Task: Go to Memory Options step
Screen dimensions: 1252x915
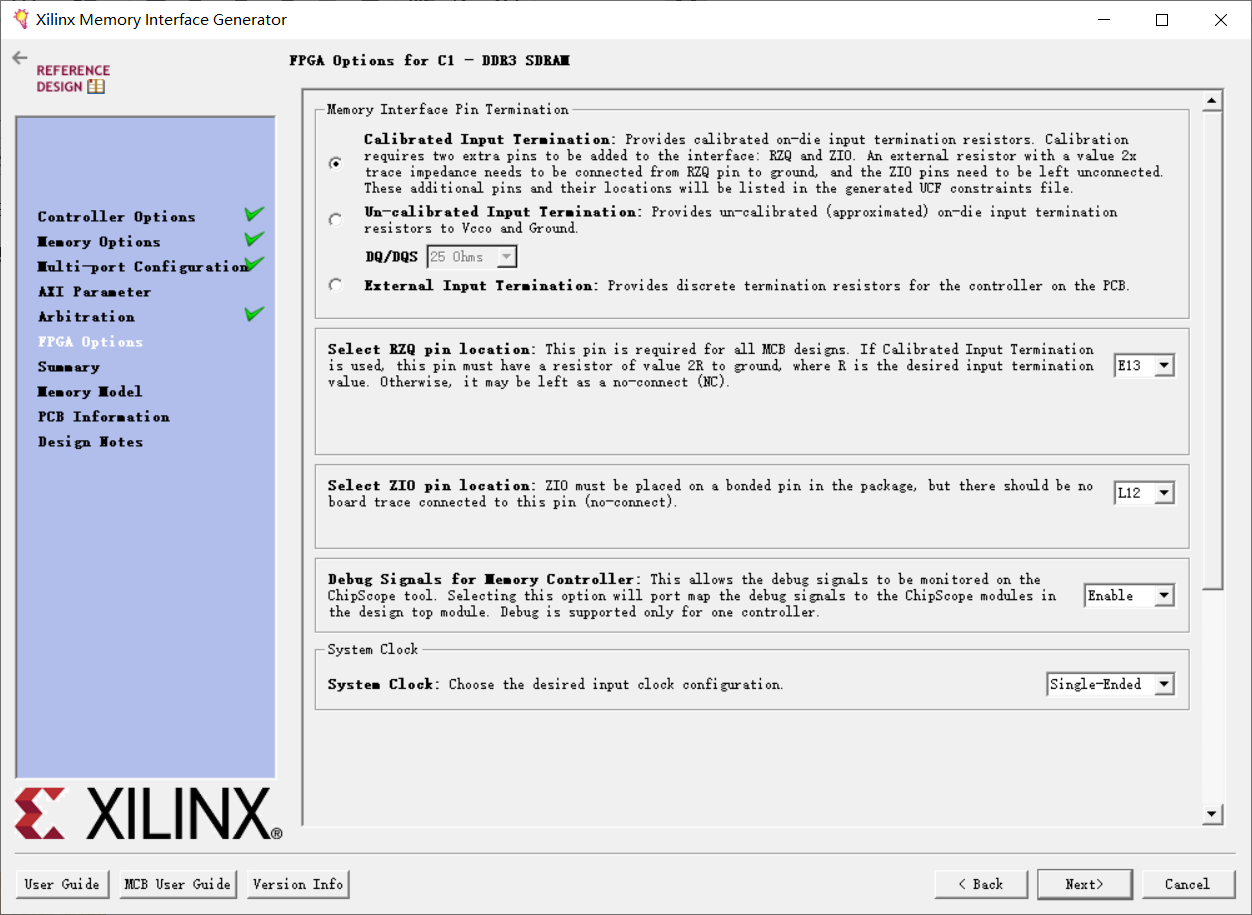Action: tap(99, 242)
